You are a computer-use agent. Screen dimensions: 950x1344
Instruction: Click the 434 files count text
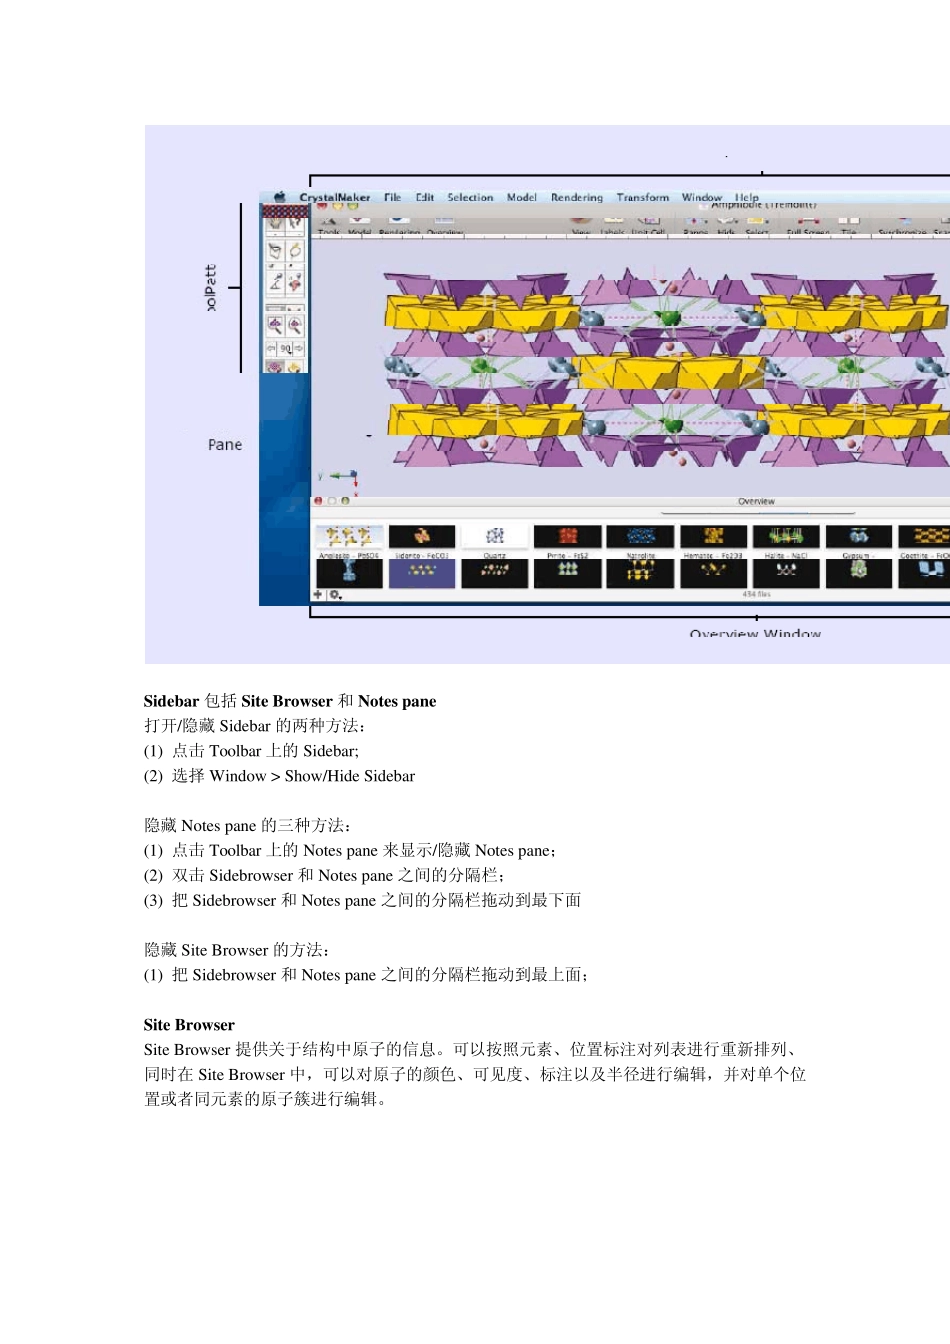756,594
